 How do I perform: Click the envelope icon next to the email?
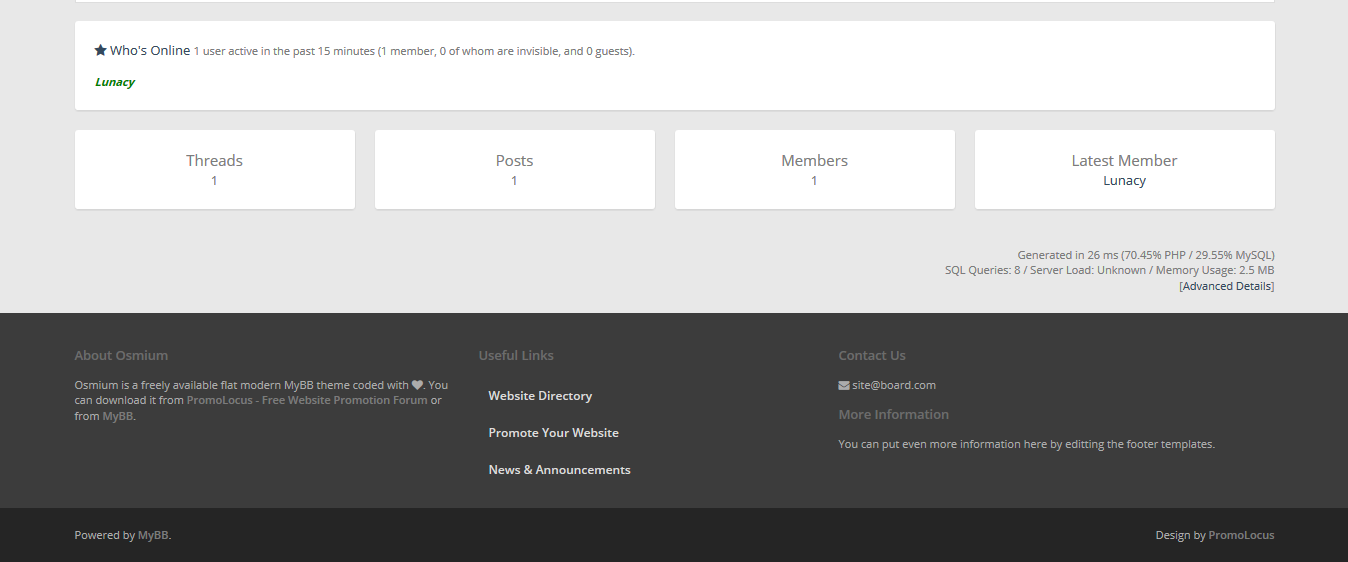point(844,385)
